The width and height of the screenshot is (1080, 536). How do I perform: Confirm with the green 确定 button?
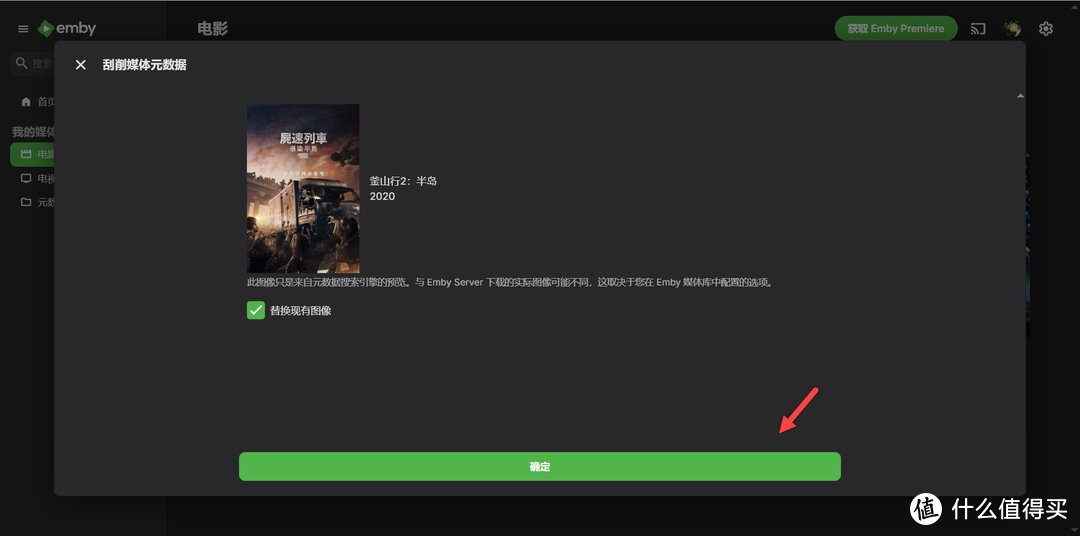539,466
